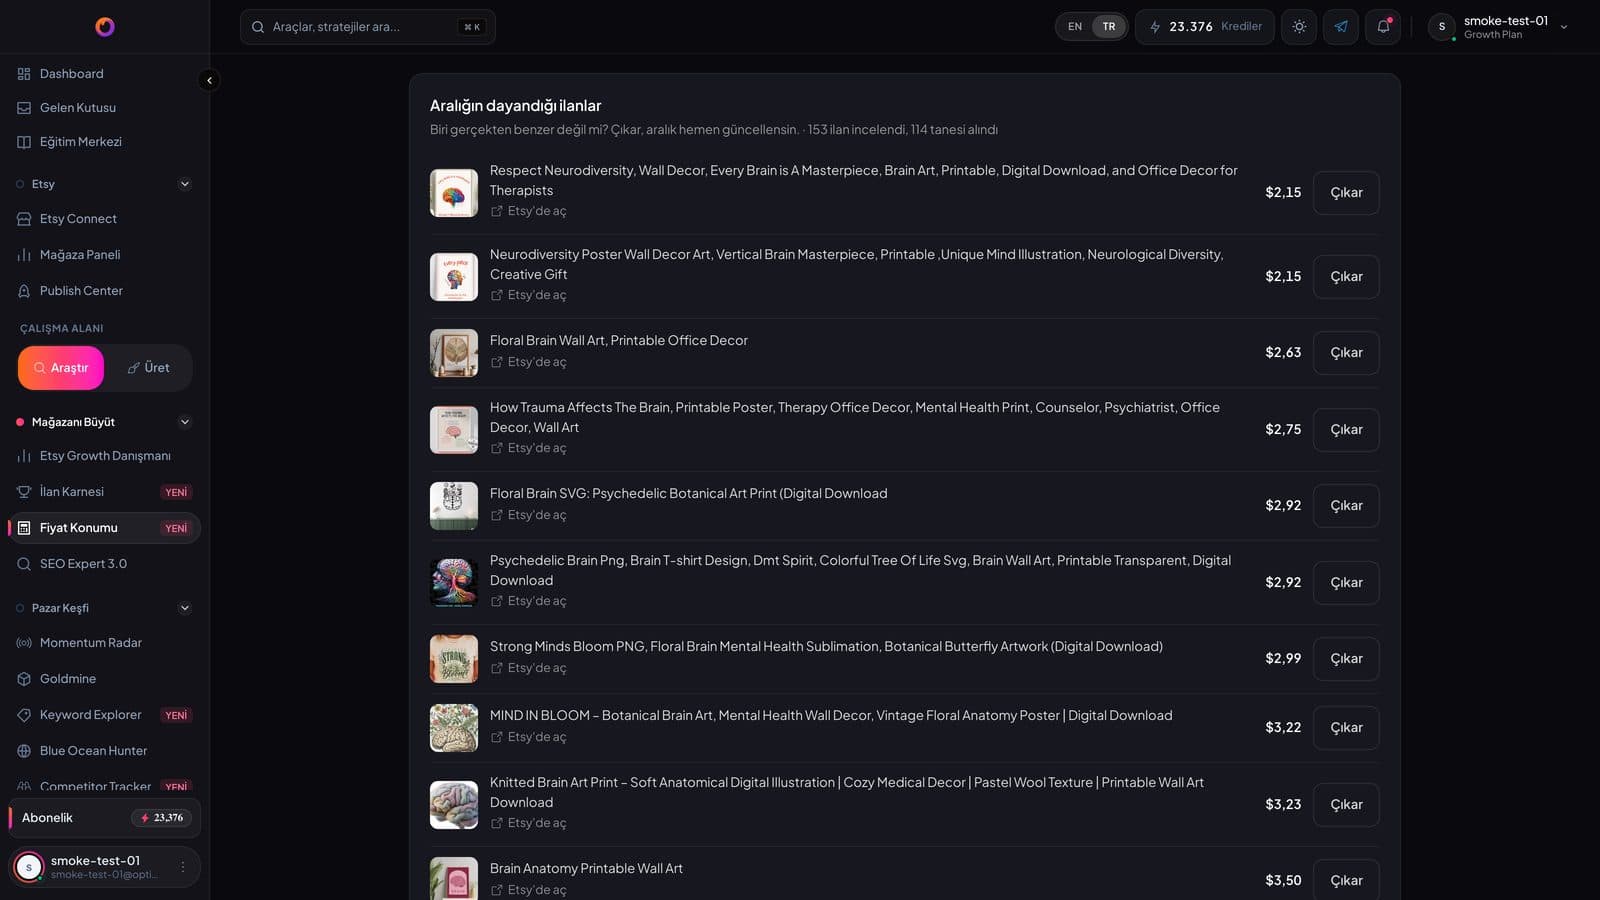Switch language to EN
Screen dimensions: 1600x900
(1075, 27)
